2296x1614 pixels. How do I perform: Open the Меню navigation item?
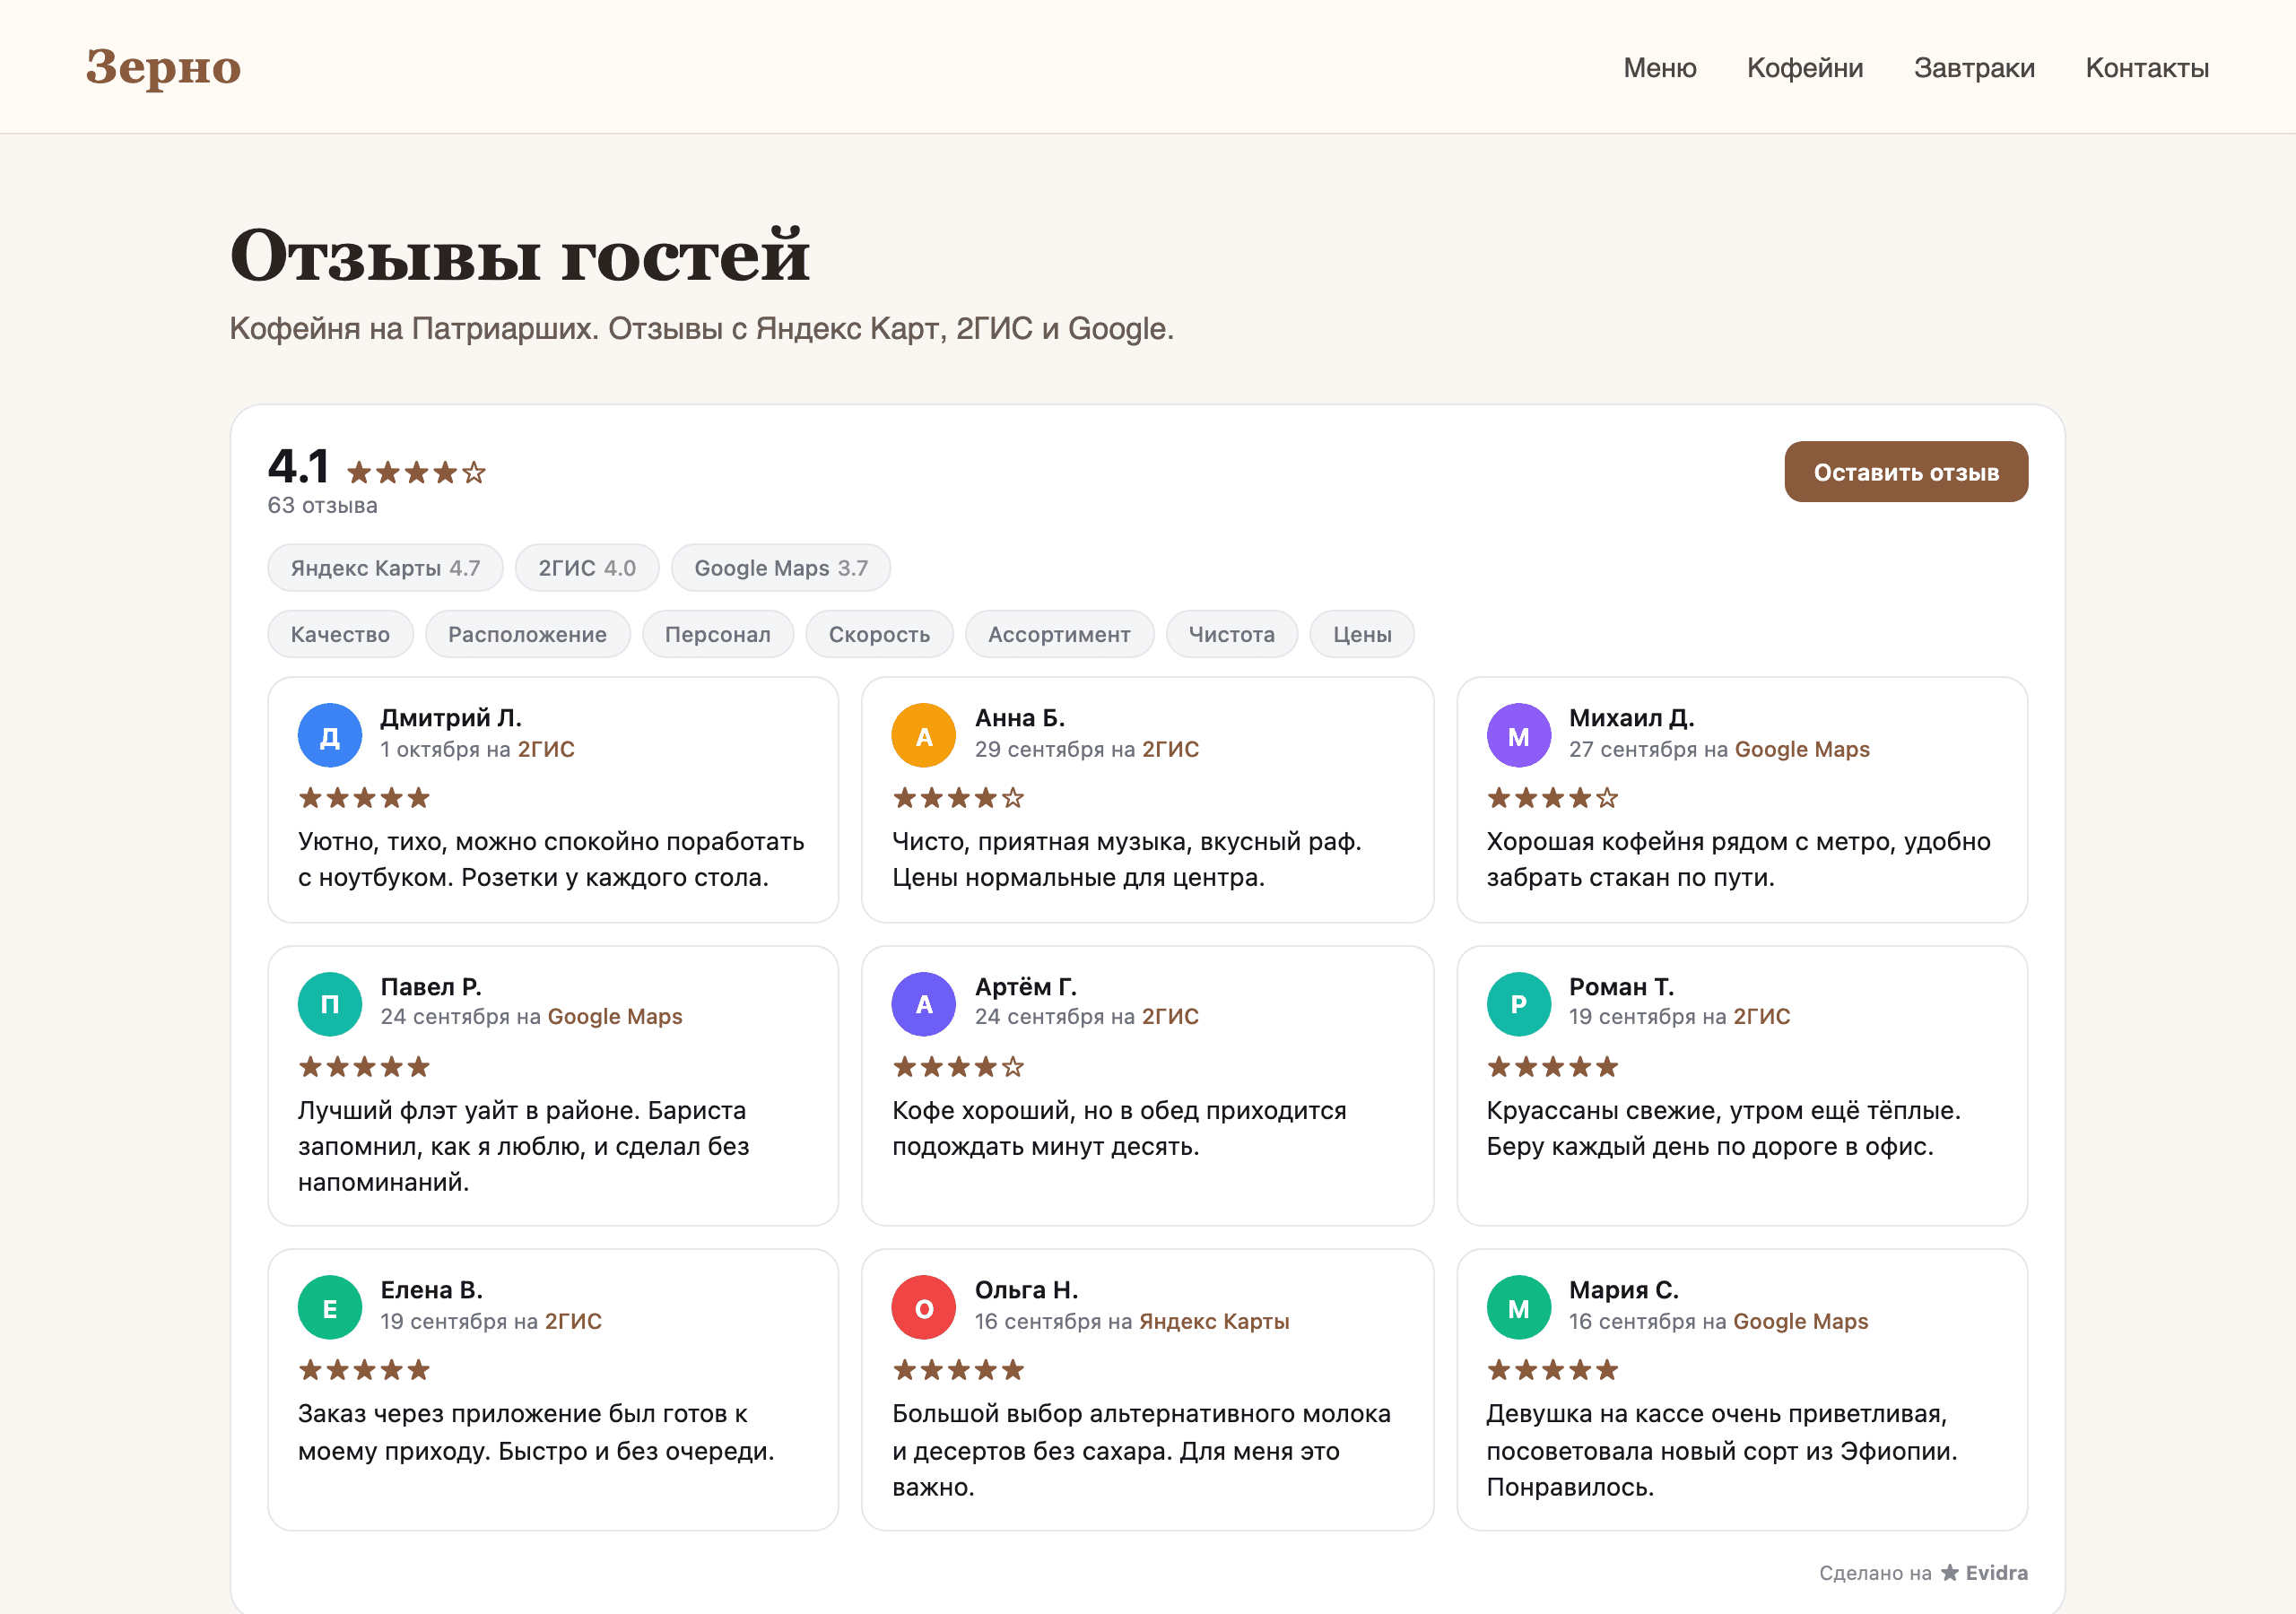1659,68
